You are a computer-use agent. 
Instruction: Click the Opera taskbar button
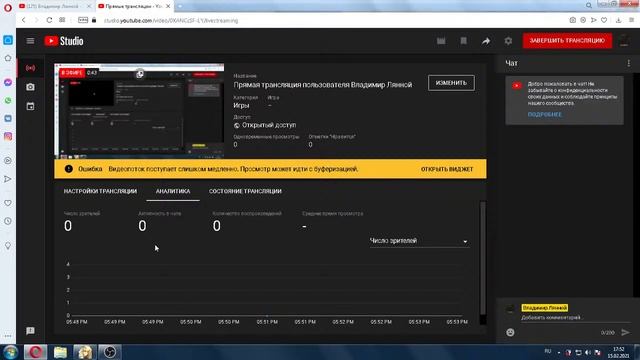[x=36, y=352]
